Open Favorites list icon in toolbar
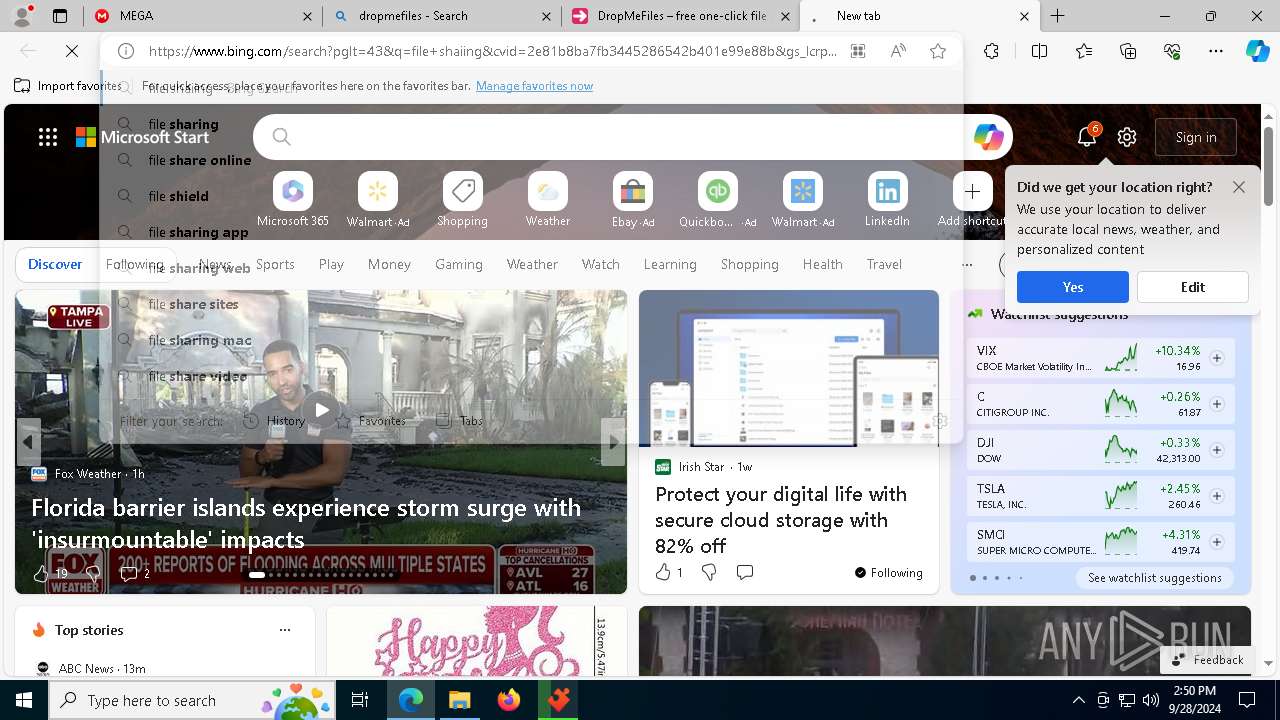This screenshot has height=720, width=1280. click(x=1084, y=51)
